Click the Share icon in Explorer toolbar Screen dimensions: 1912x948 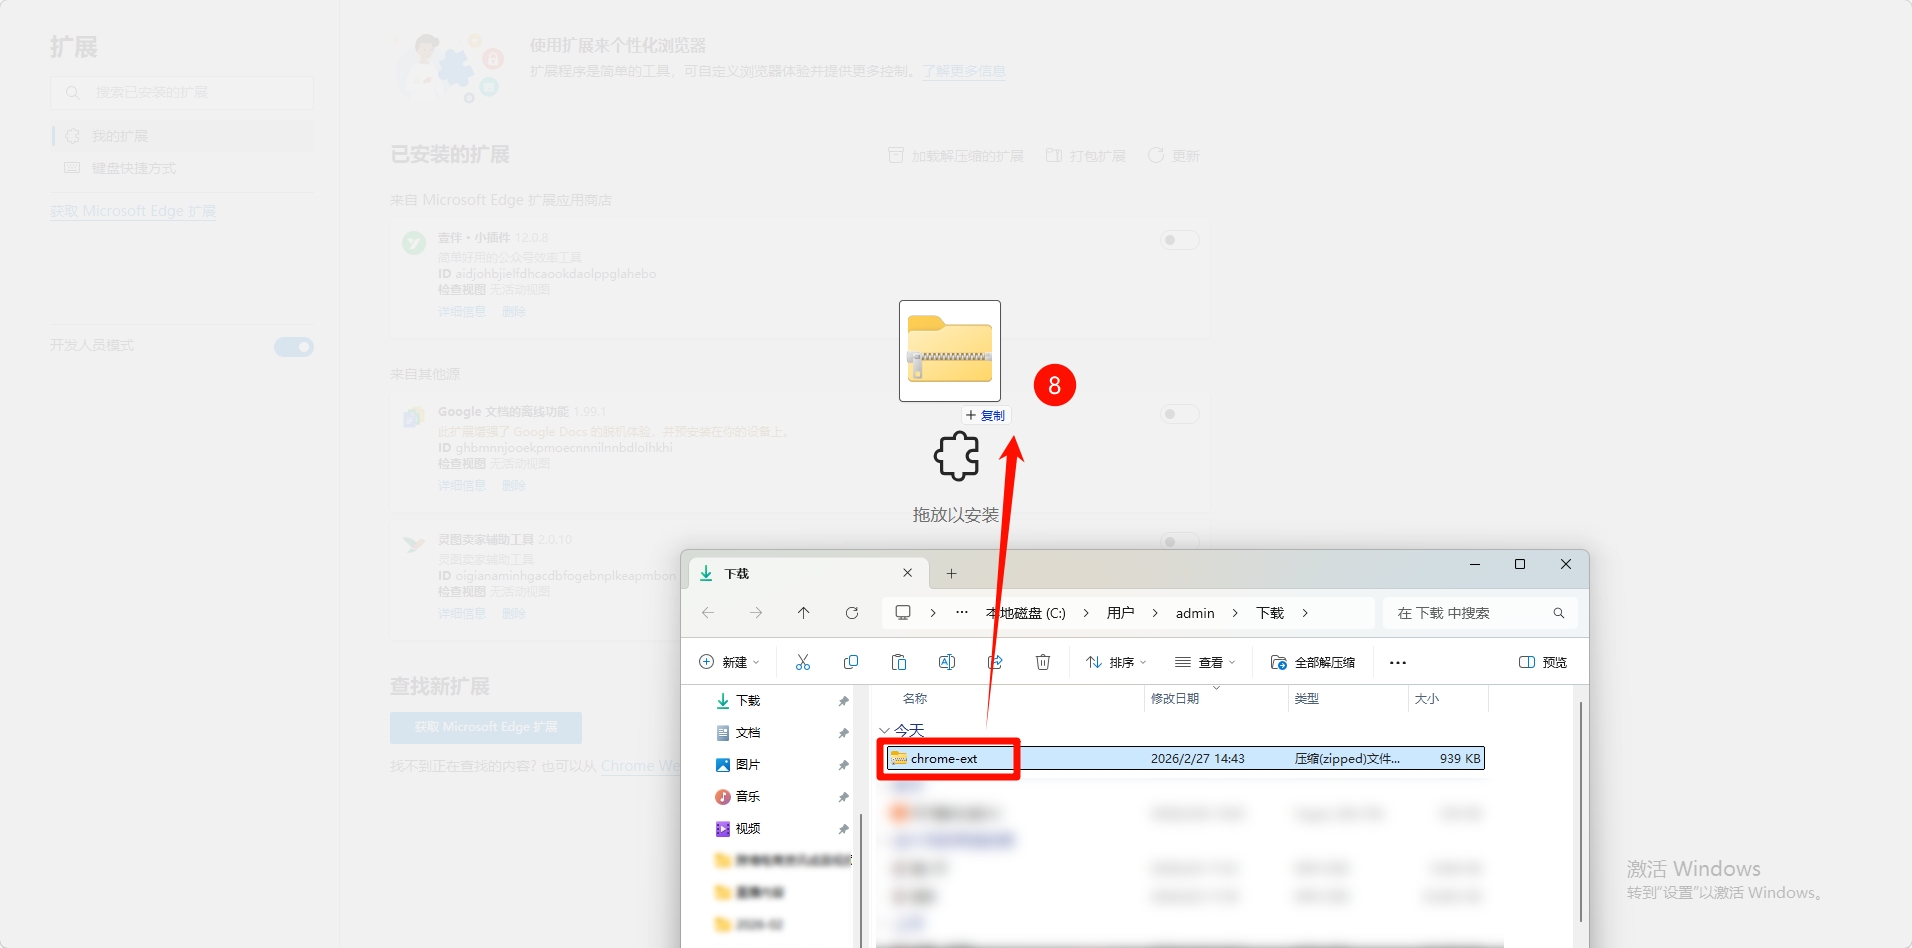point(995,662)
